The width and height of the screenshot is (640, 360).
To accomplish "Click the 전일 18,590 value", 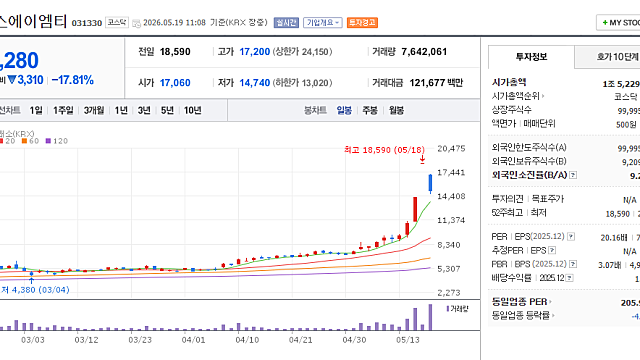I will 175,52.
